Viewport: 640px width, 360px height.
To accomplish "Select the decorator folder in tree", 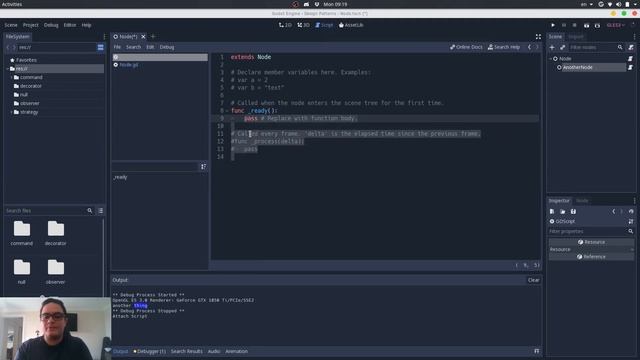I will [31, 86].
